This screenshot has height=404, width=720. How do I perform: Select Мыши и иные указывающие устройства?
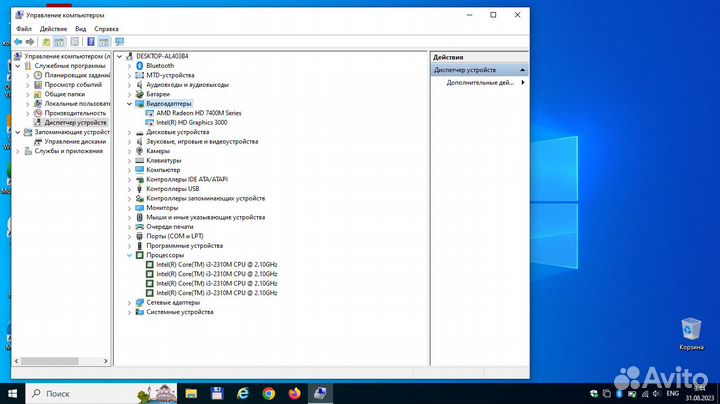(x=206, y=217)
